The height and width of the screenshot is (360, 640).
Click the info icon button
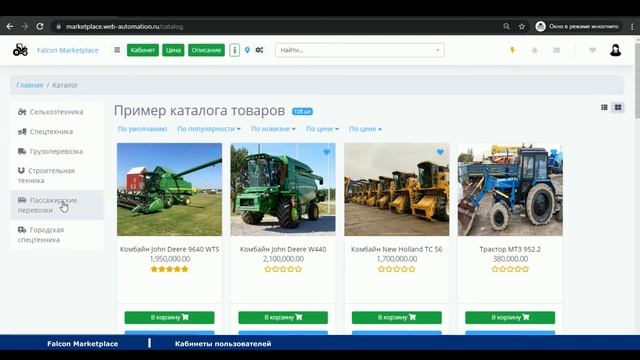234,50
